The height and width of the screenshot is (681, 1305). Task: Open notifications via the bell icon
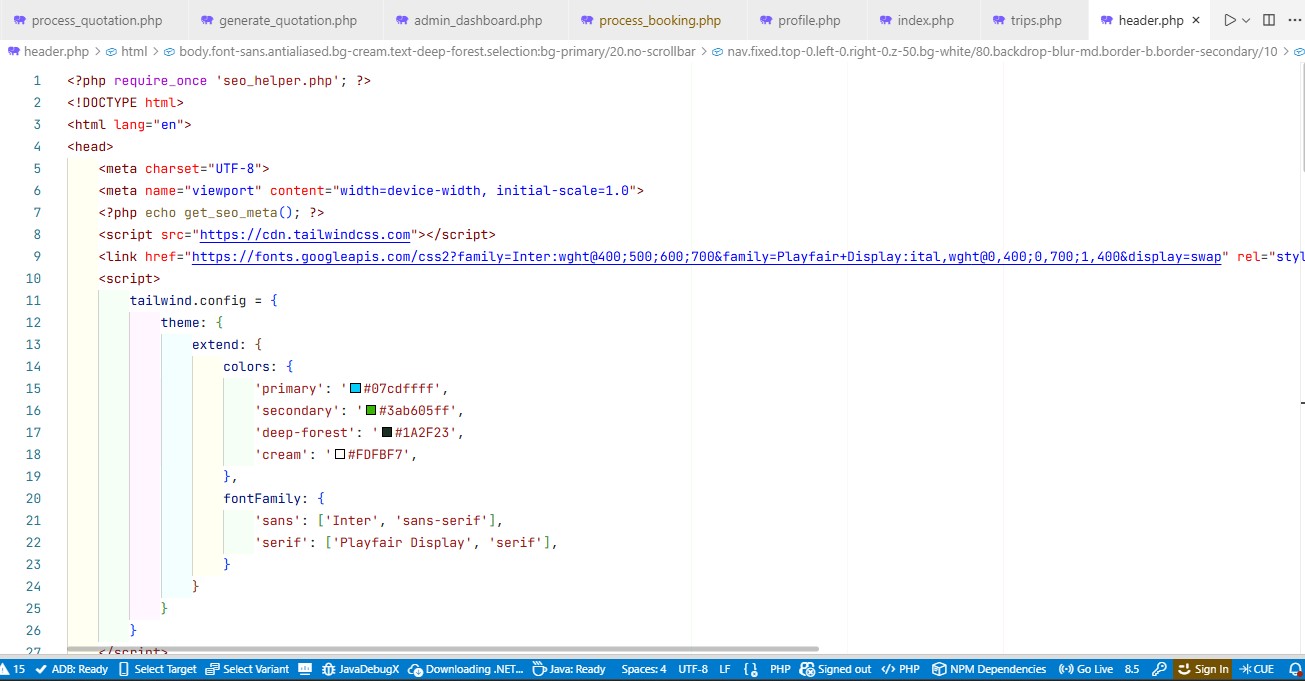(x=1296, y=669)
